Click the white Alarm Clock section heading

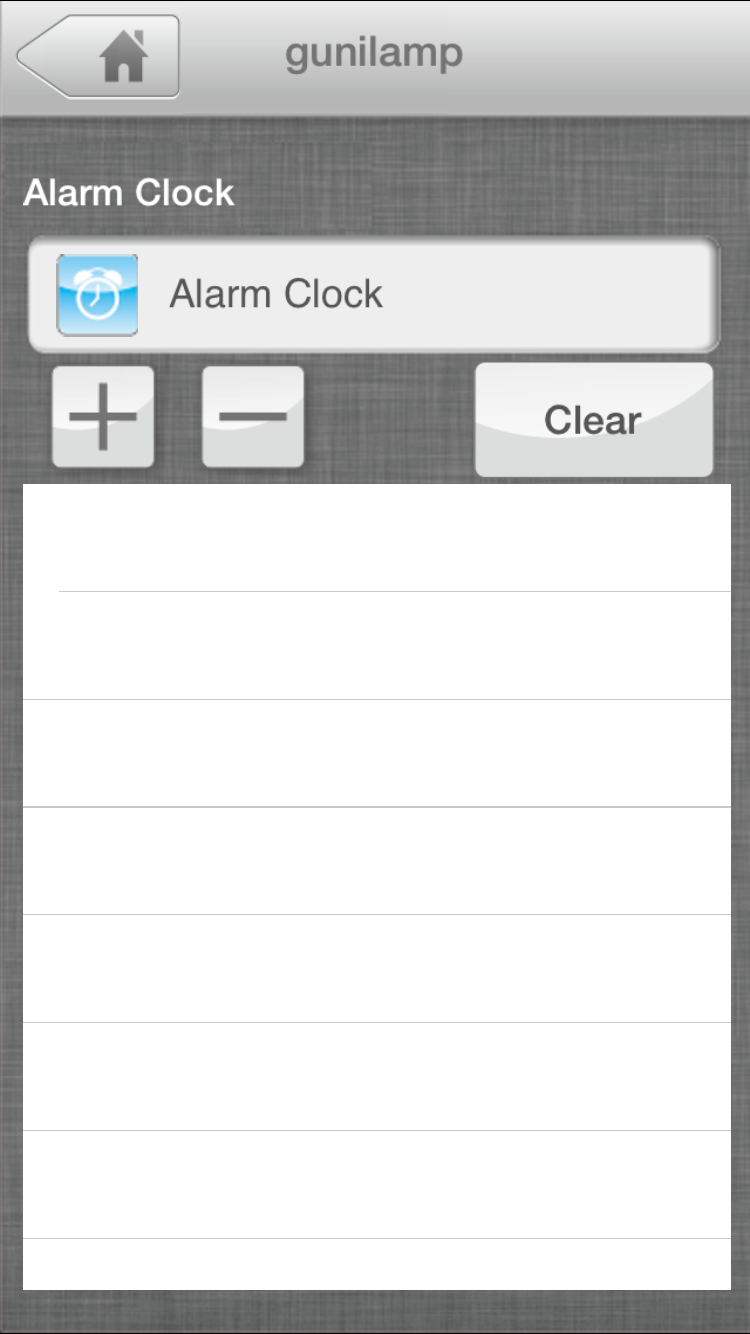(129, 192)
